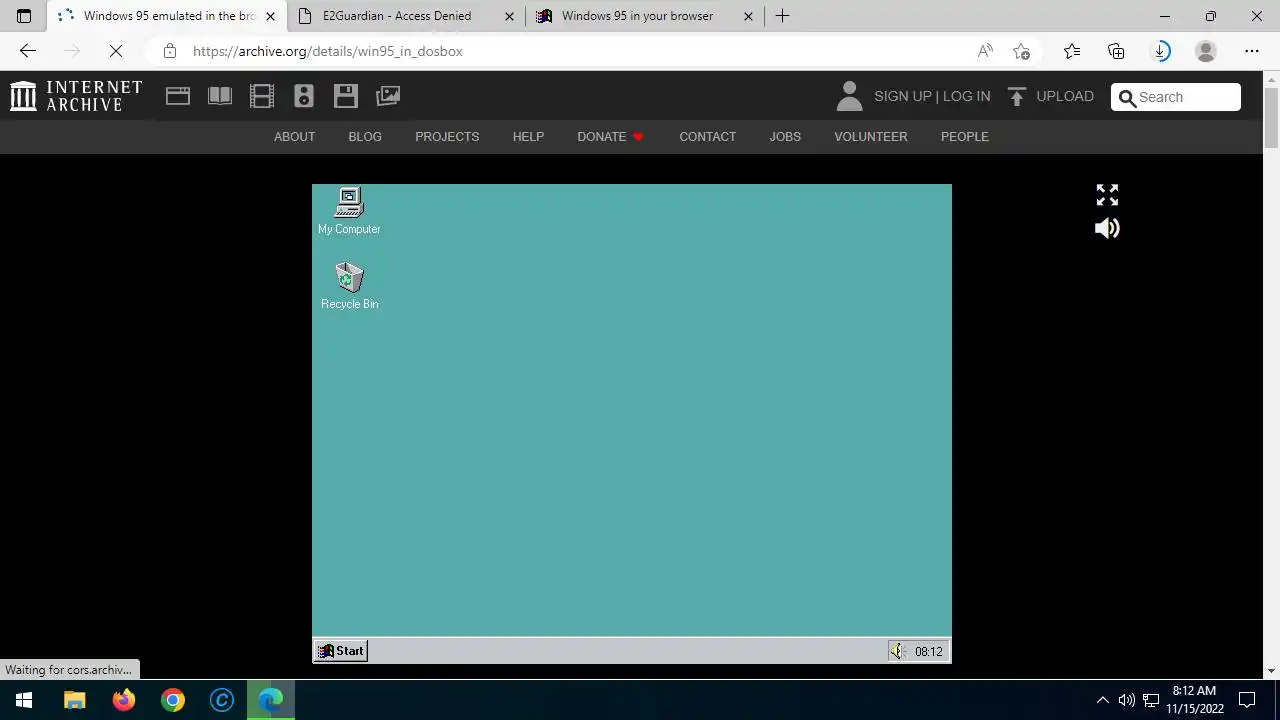Open the HELP menu item
Viewport: 1280px width, 720px height.
pos(528,136)
